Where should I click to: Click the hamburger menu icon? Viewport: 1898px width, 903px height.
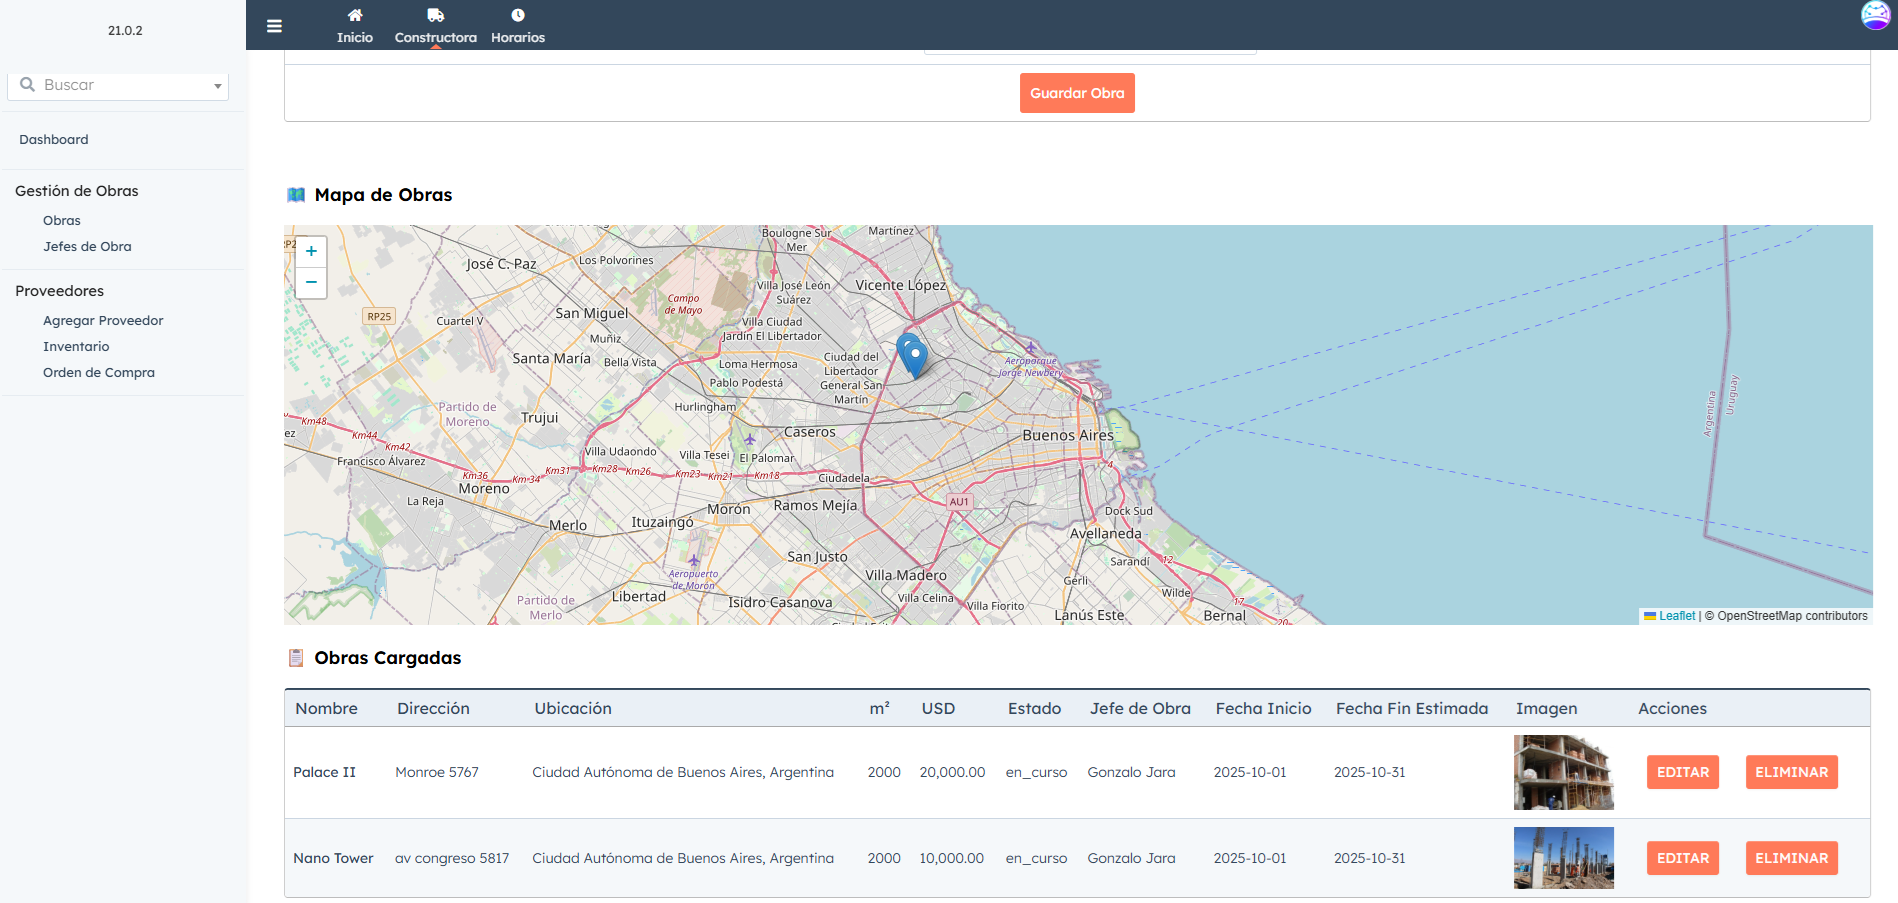[x=274, y=26]
